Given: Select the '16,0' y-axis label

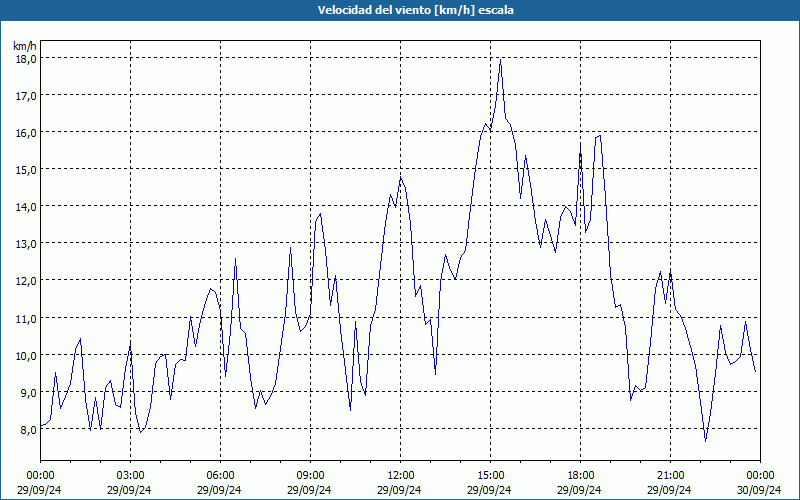Looking at the screenshot, I should [x=26, y=132].
